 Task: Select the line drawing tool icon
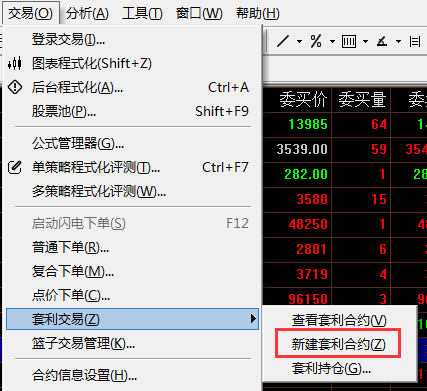(283, 41)
